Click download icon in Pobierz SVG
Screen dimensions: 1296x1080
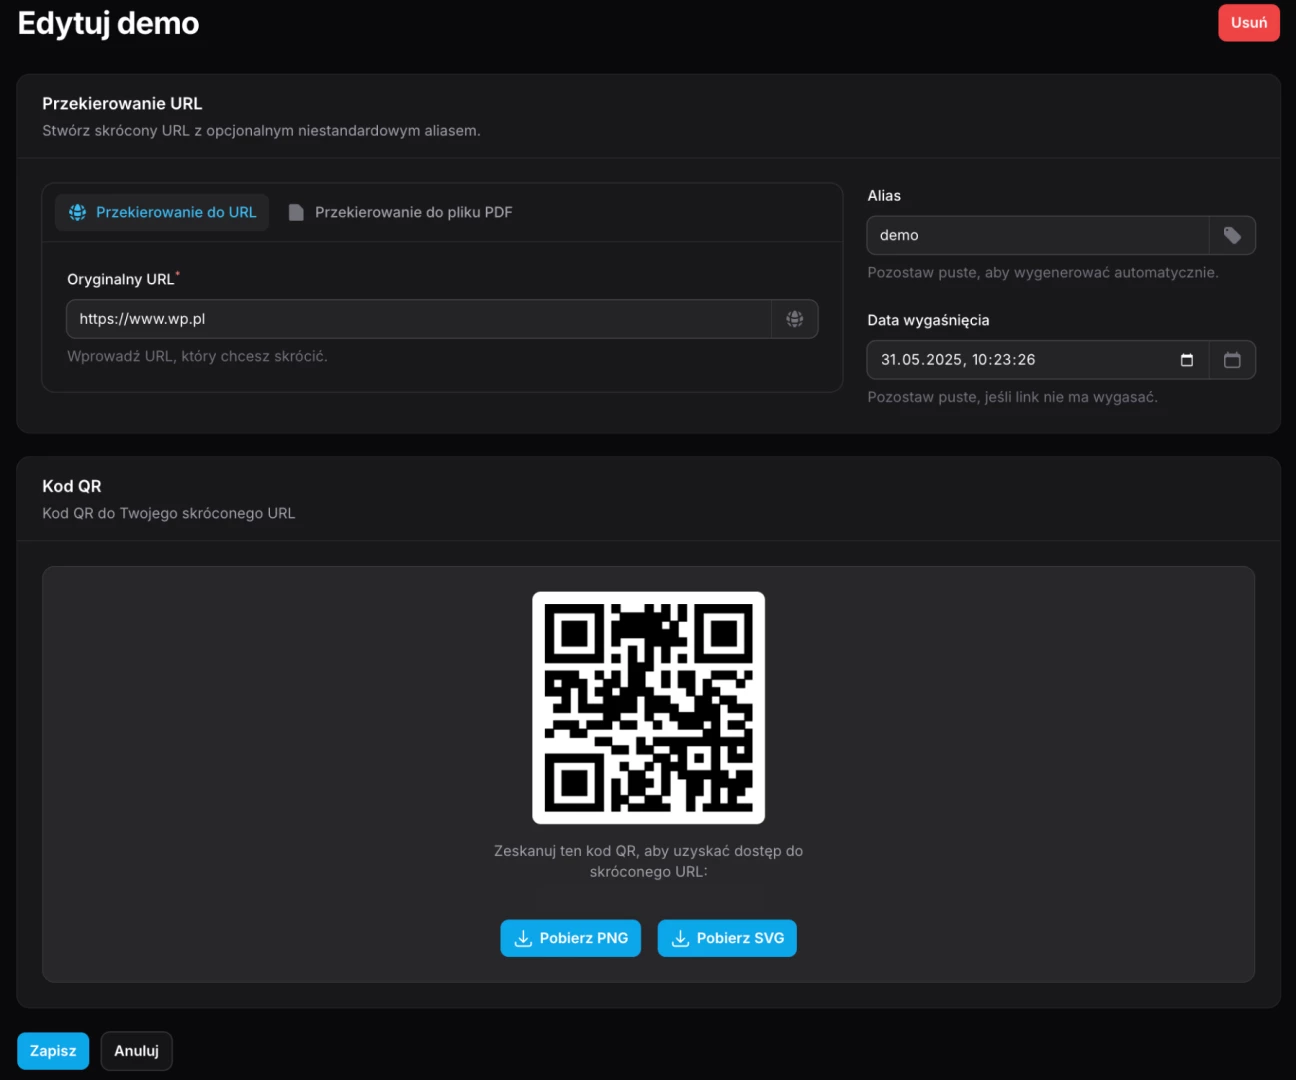[x=680, y=938]
